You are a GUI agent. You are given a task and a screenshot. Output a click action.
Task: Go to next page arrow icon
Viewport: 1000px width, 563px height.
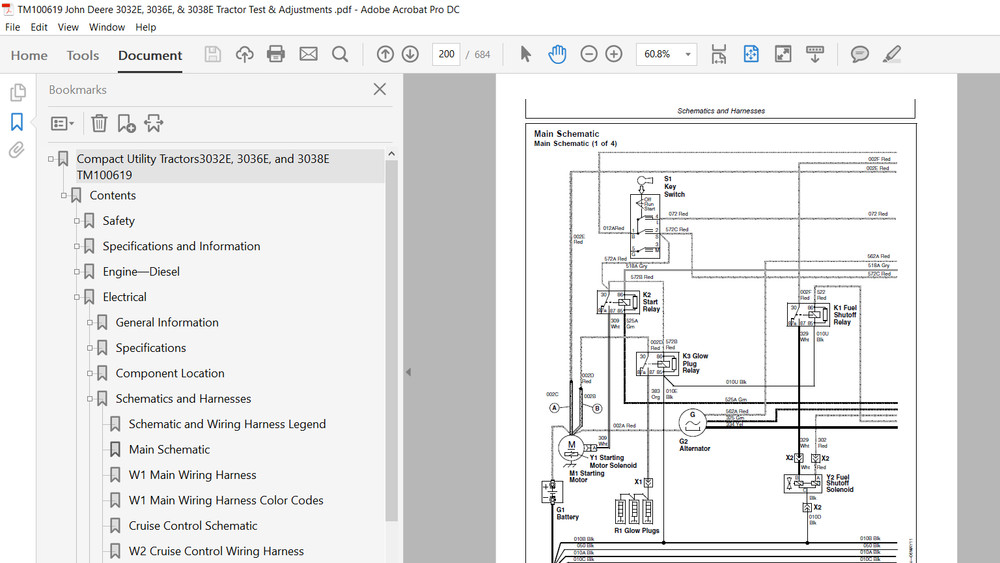[x=410, y=54]
